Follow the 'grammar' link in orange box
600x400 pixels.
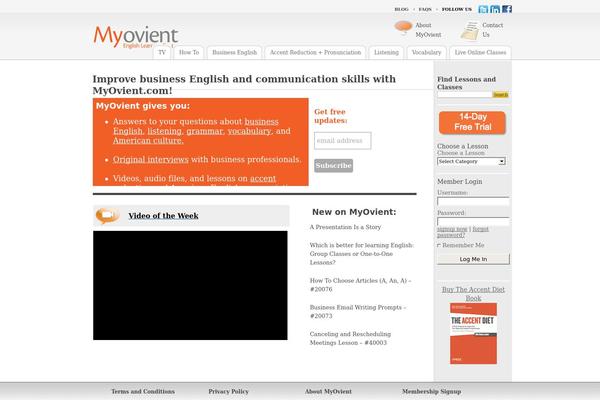pyautogui.click(x=204, y=131)
